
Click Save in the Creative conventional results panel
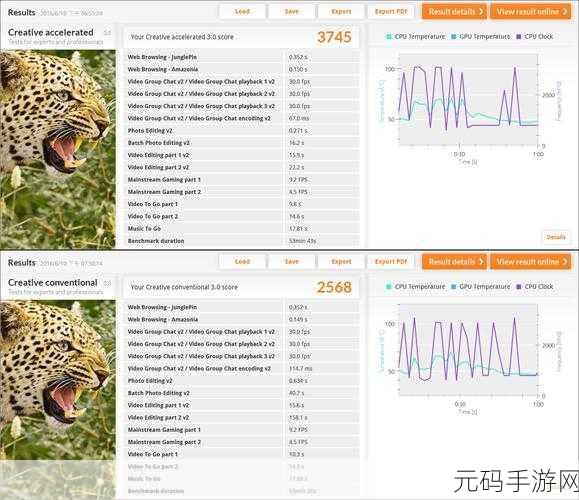point(292,261)
